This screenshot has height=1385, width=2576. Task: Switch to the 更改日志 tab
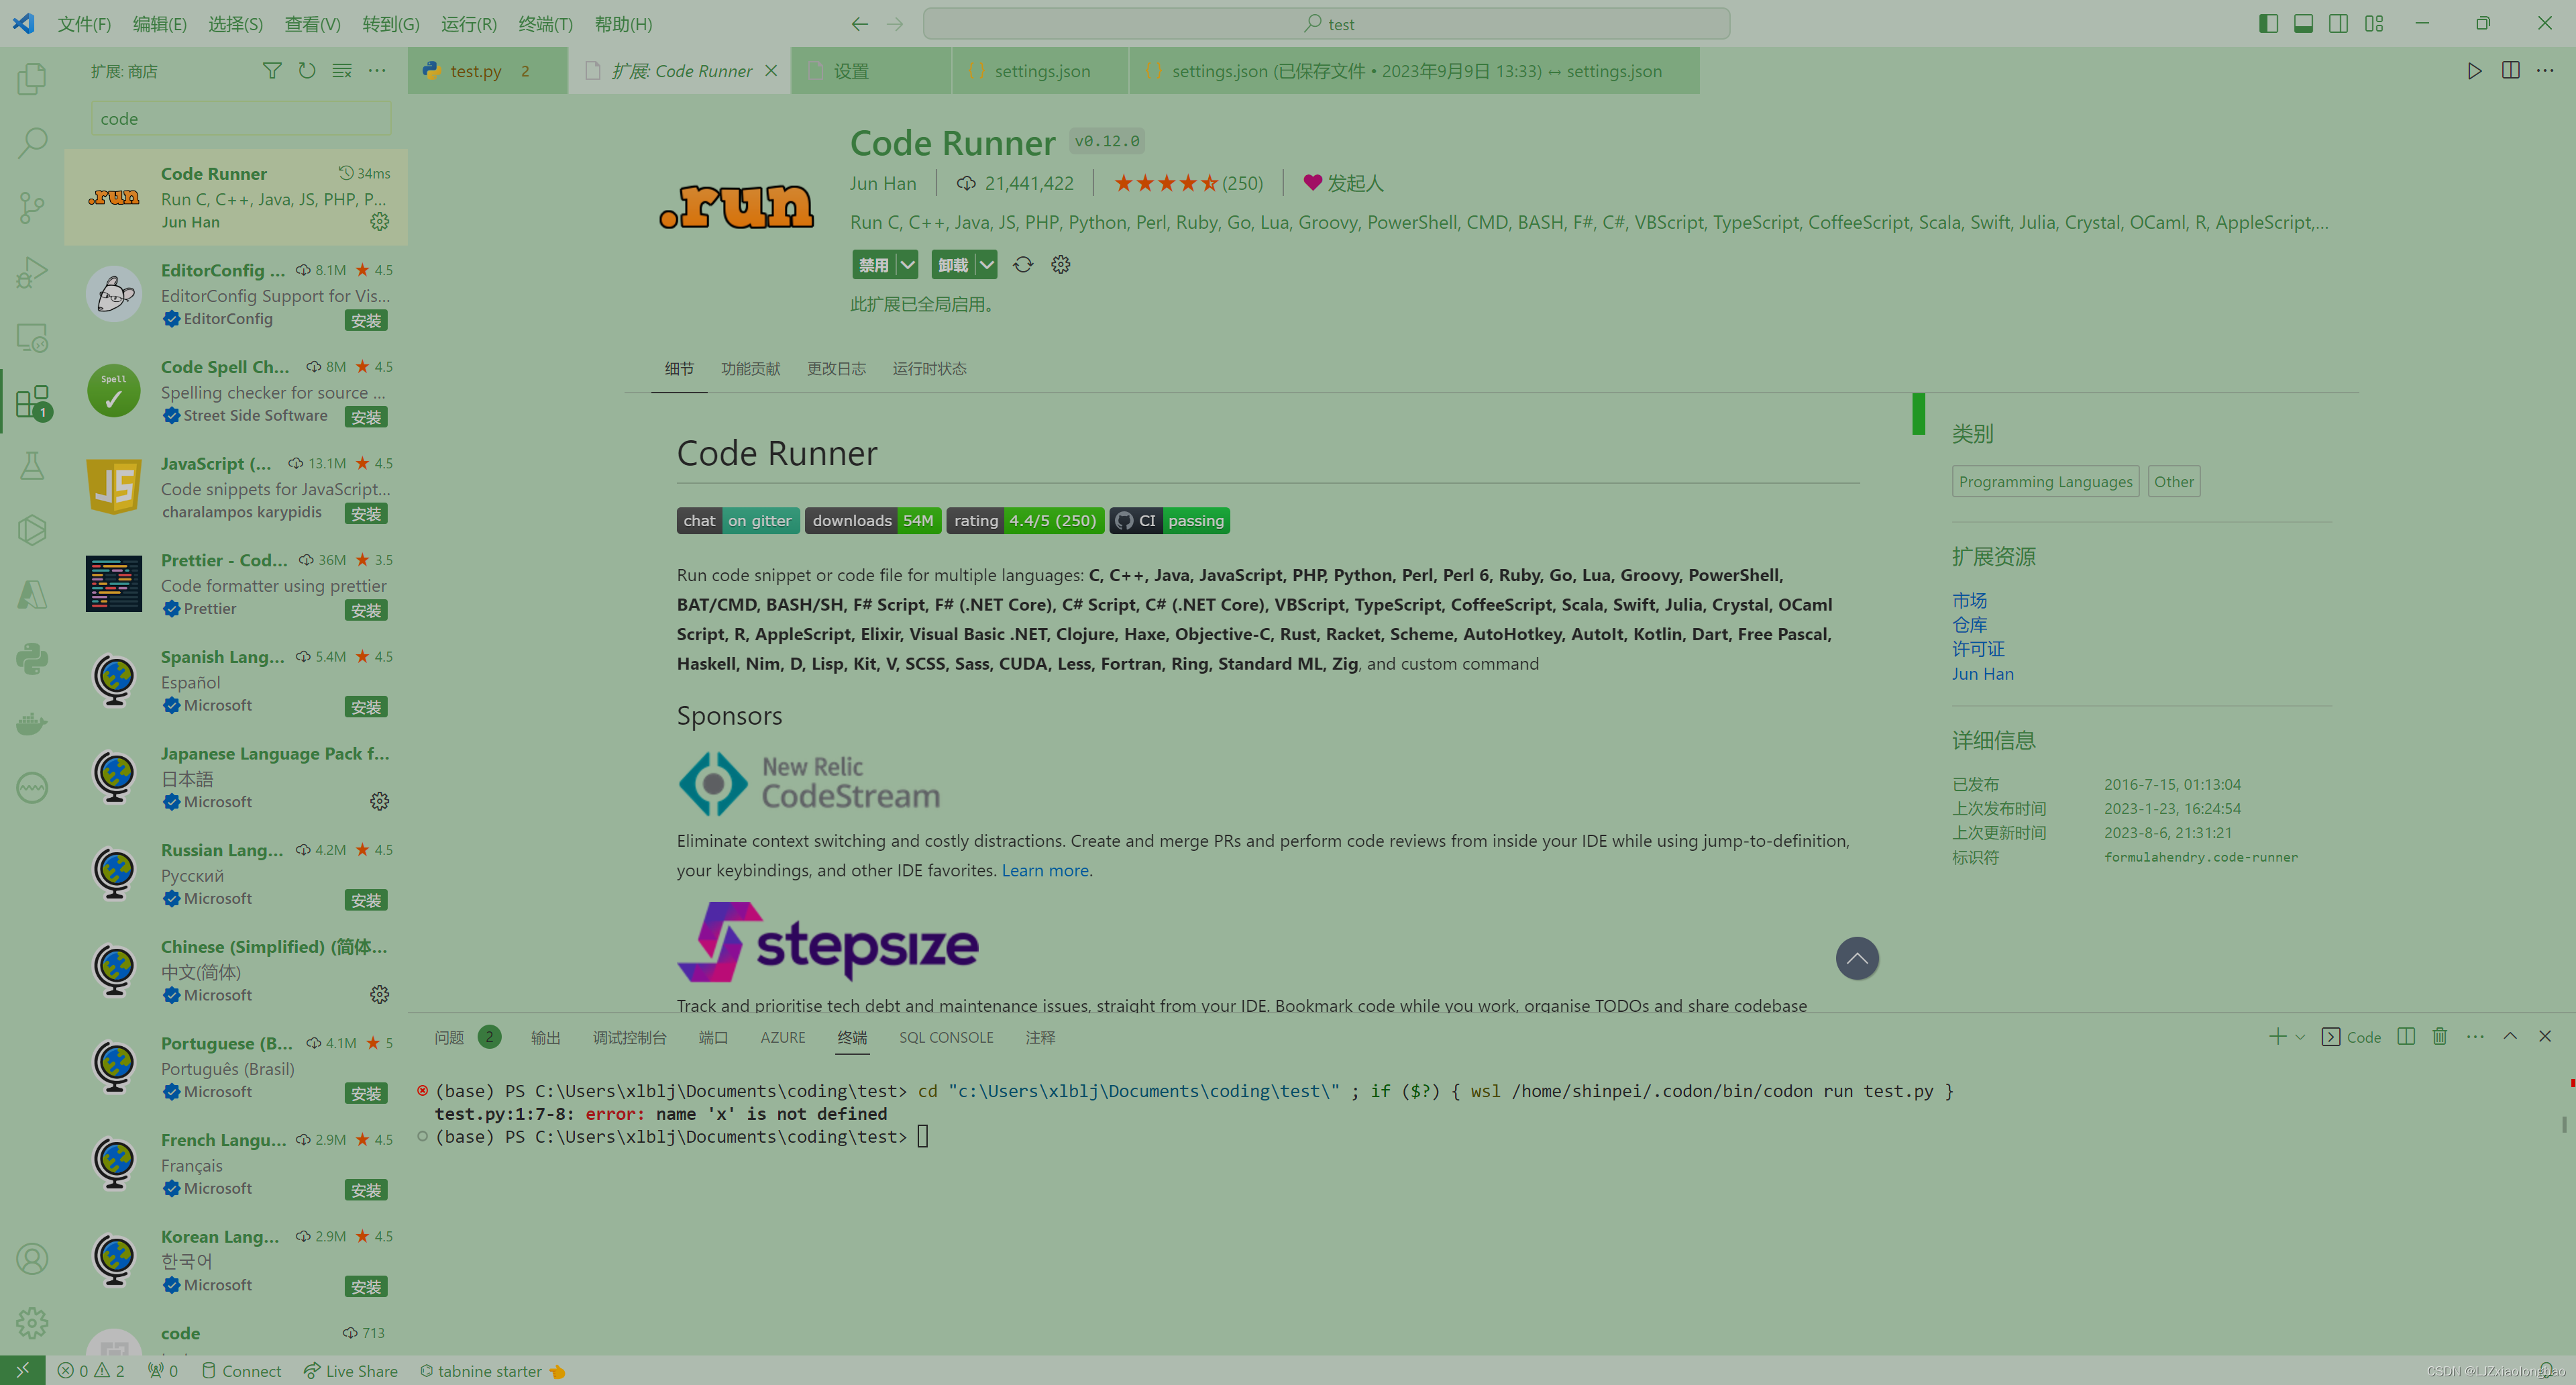point(836,368)
